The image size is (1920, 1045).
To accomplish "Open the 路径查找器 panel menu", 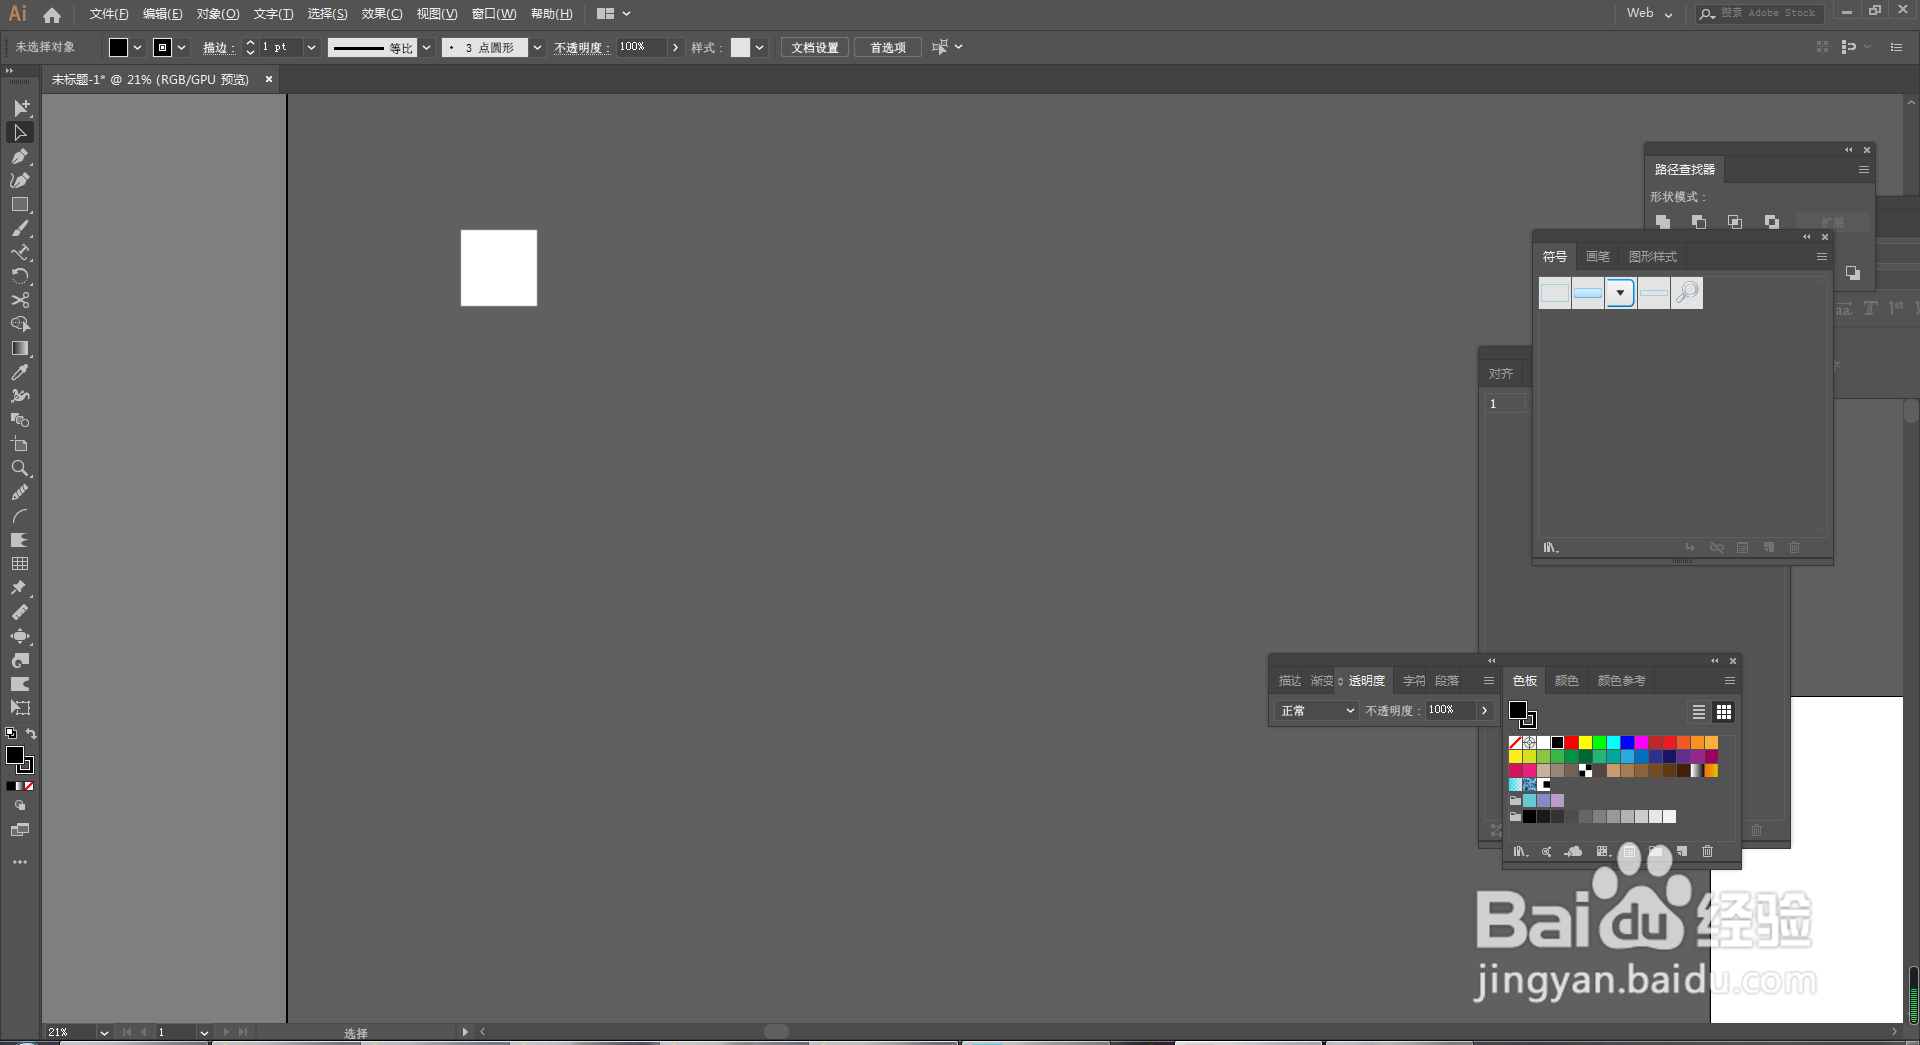I will [x=1864, y=170].
